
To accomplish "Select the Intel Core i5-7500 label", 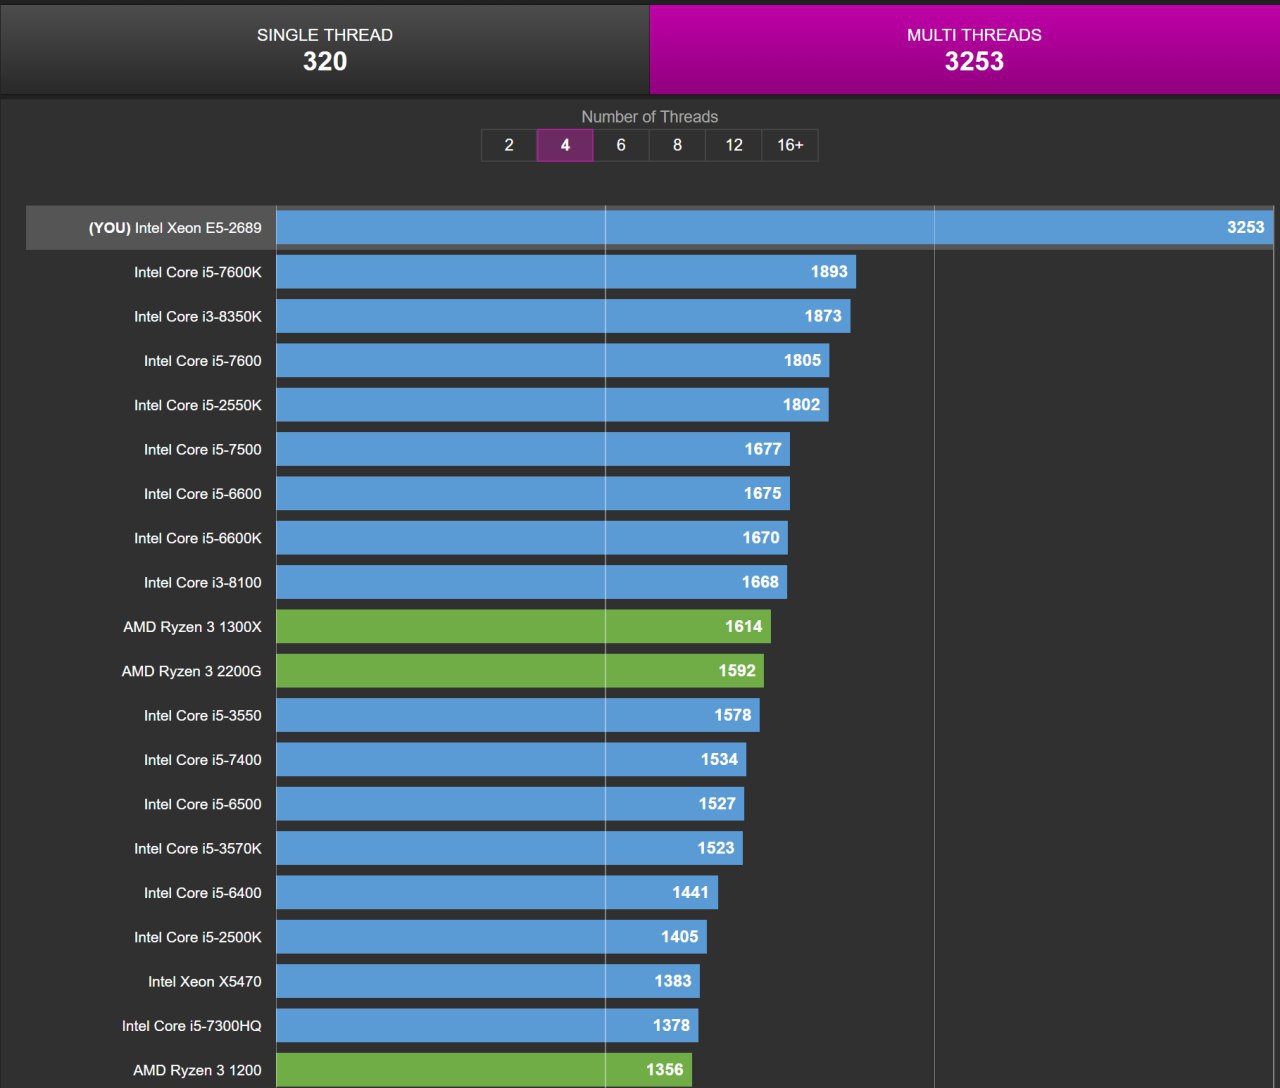I will click(x=203, y=449).
